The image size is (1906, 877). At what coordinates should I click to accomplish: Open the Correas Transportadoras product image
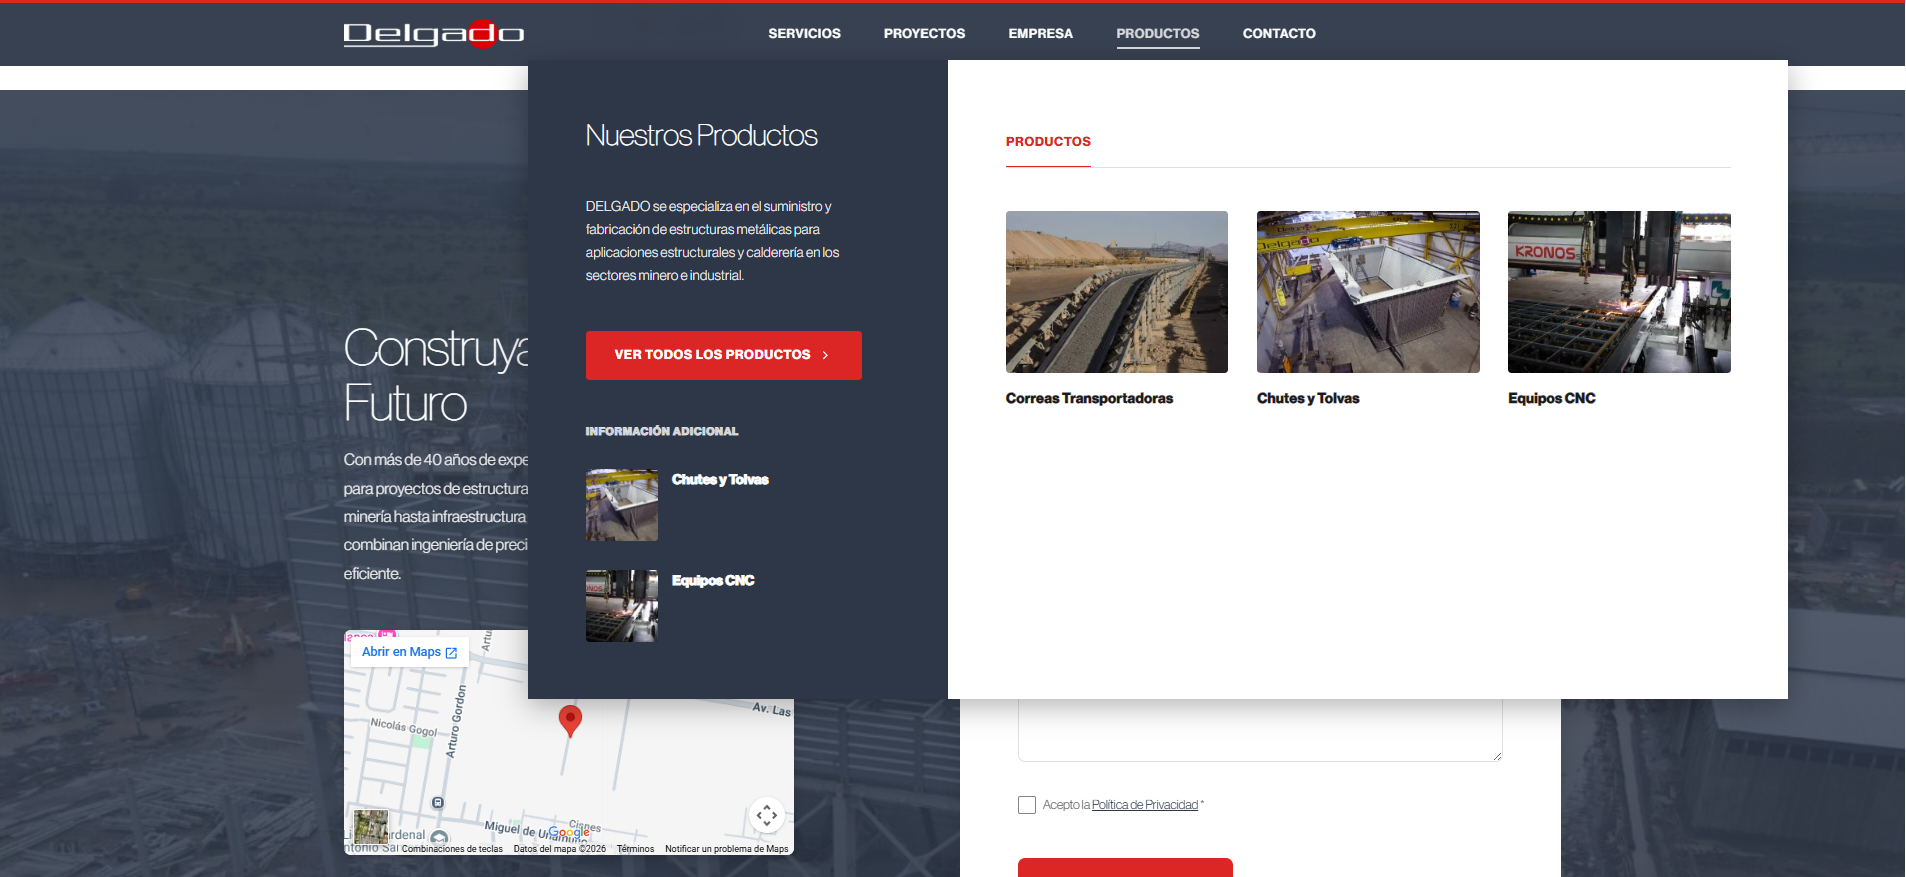[x=1116, y=292]
